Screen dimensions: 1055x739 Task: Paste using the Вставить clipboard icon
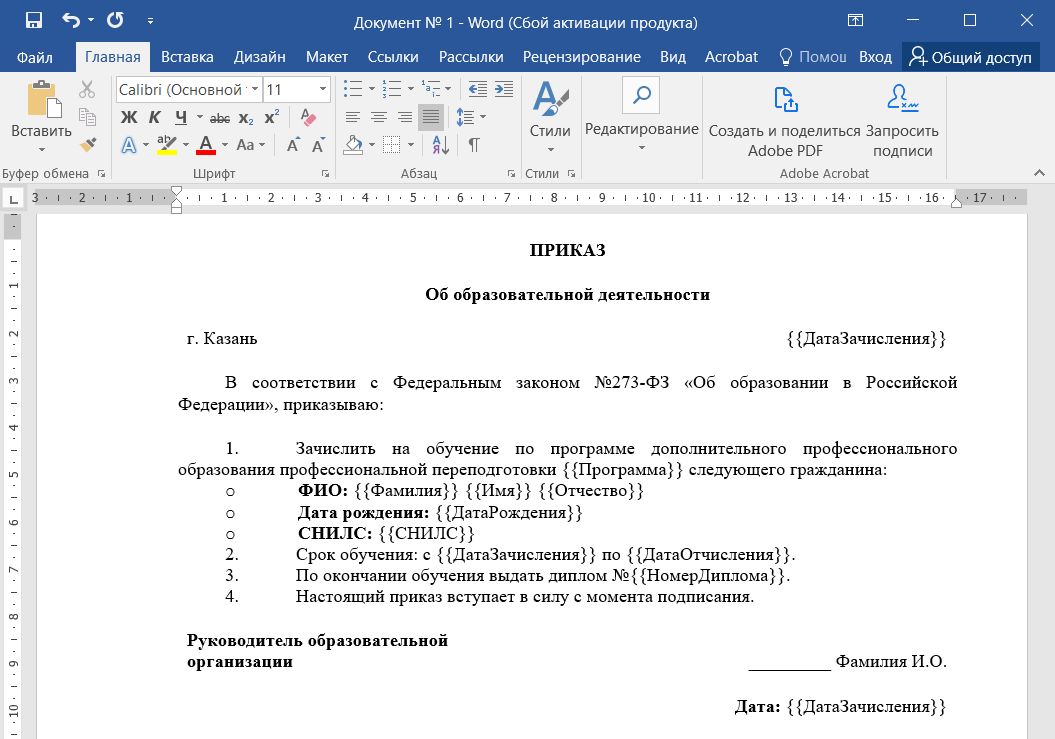42,99
